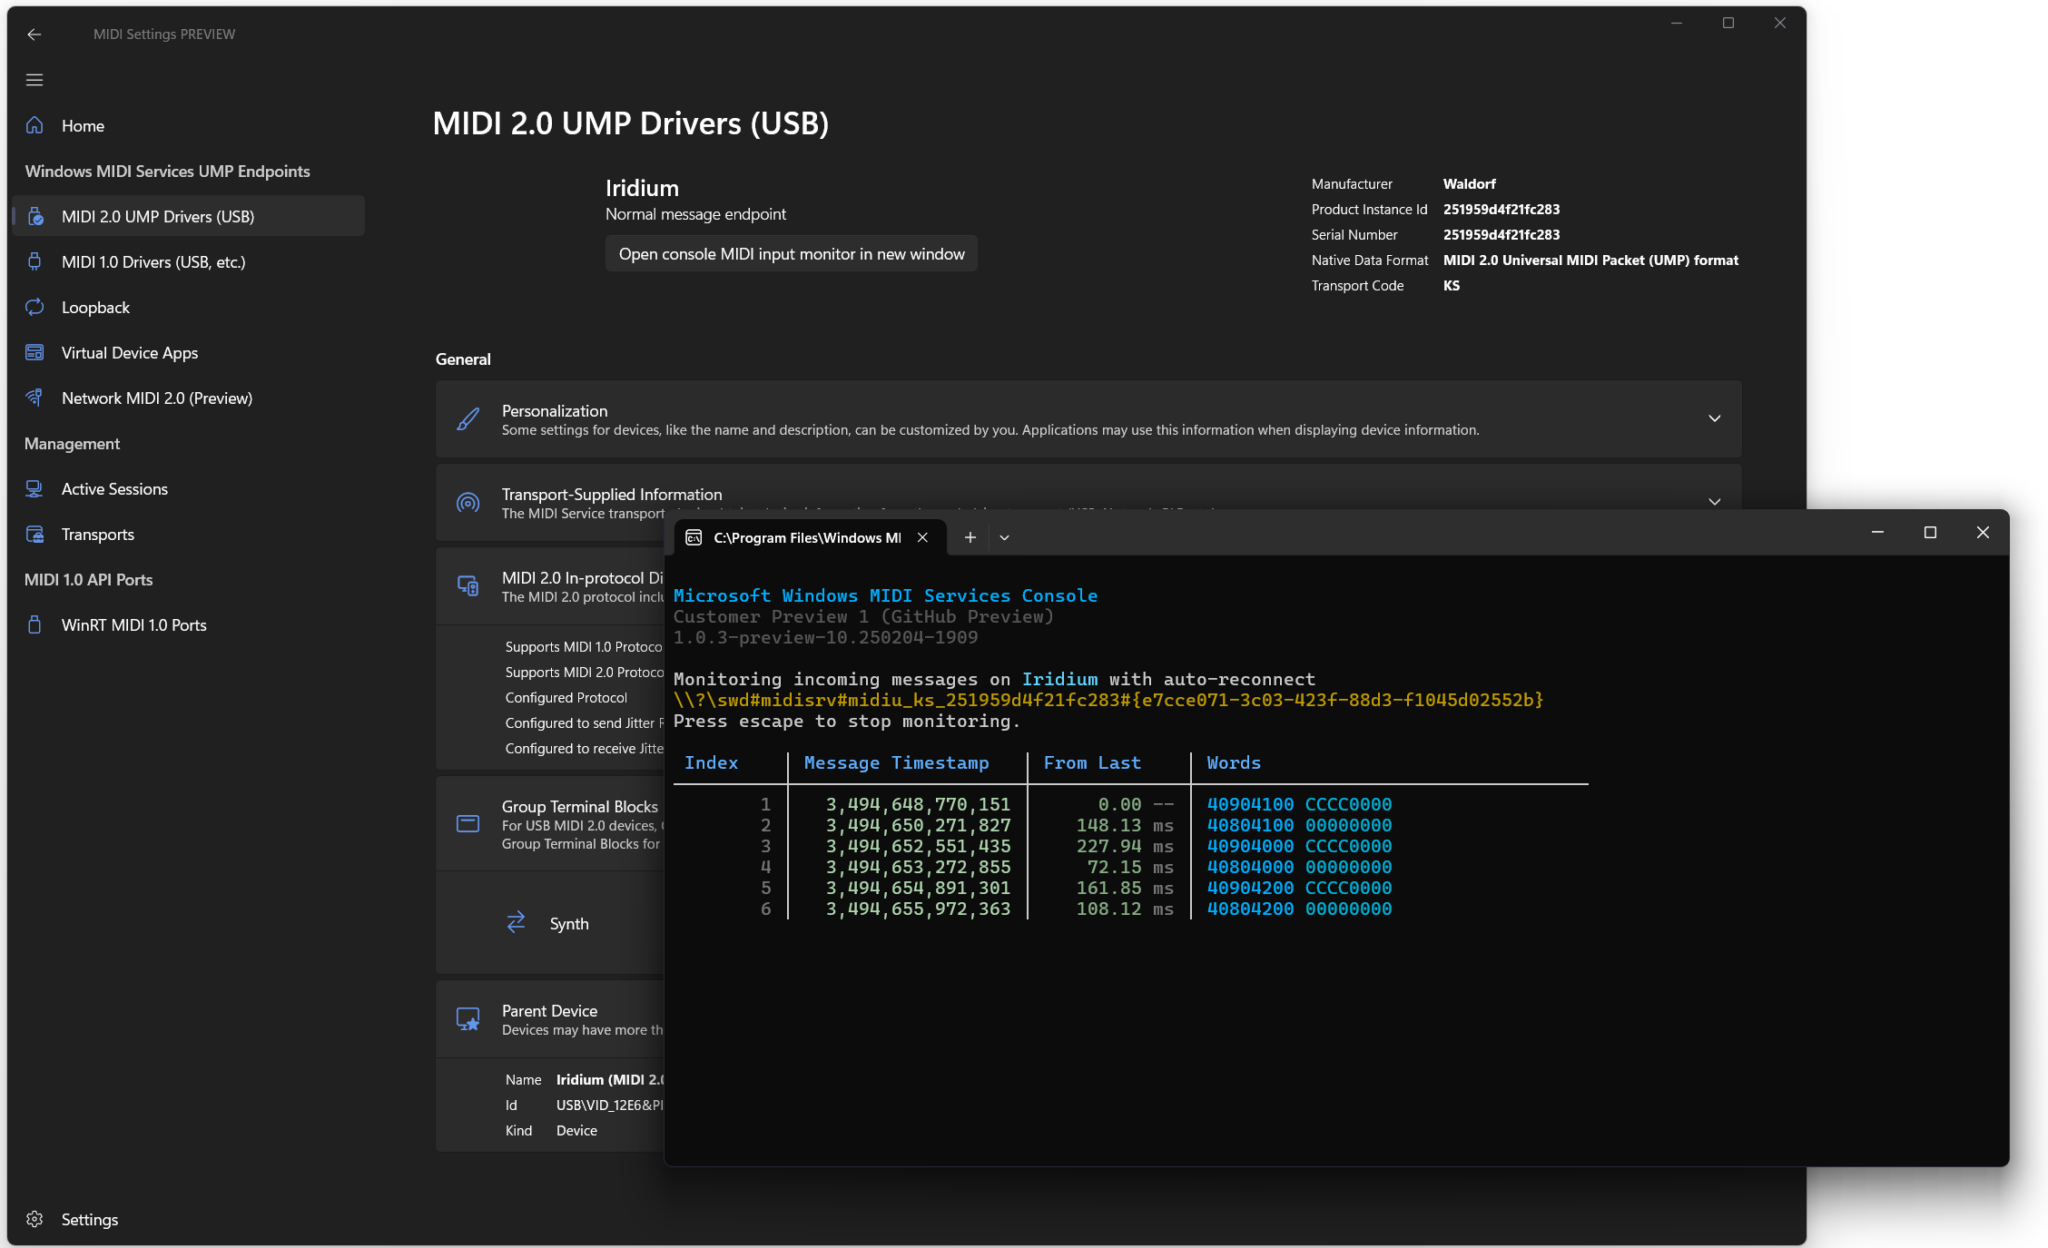Select the Home icon in the sidebar
The image size is (2048, 1248).
[x=35, y=125]
